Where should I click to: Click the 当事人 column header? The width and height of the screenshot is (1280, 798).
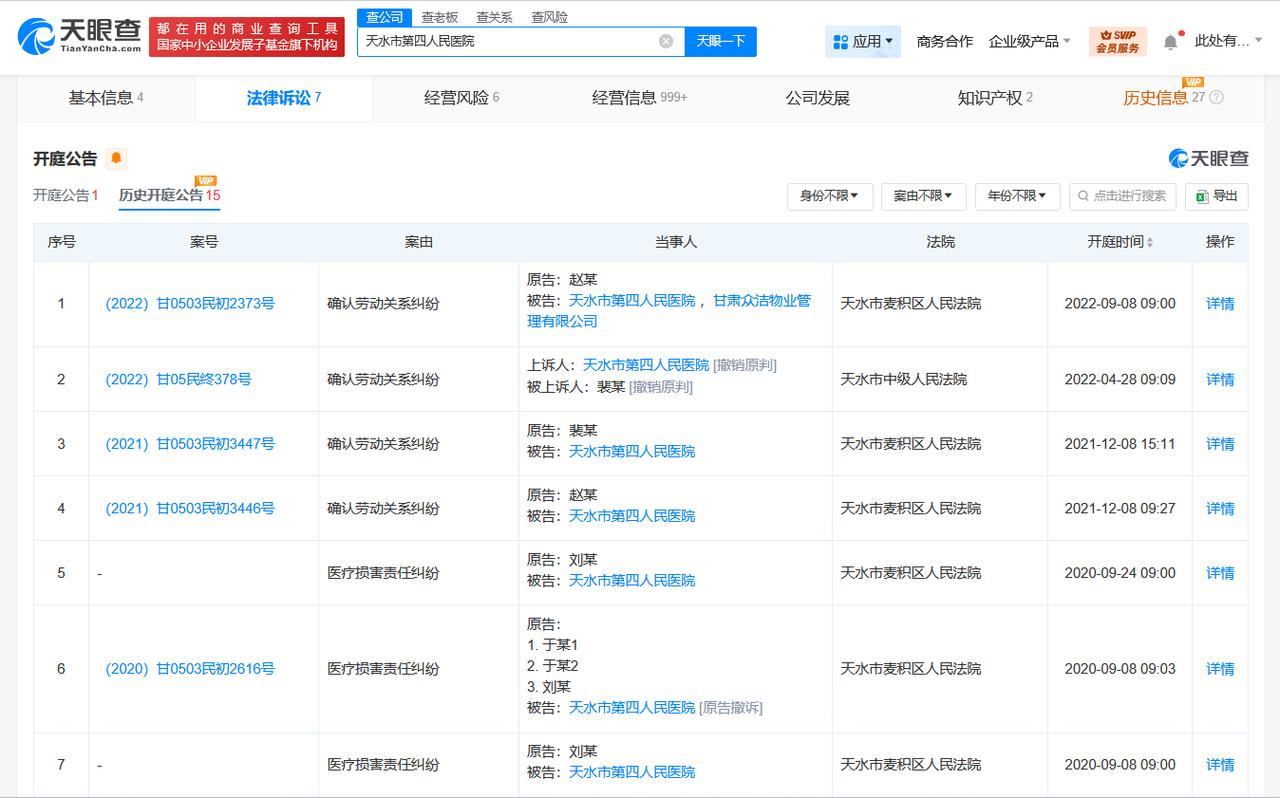(676, 242)
